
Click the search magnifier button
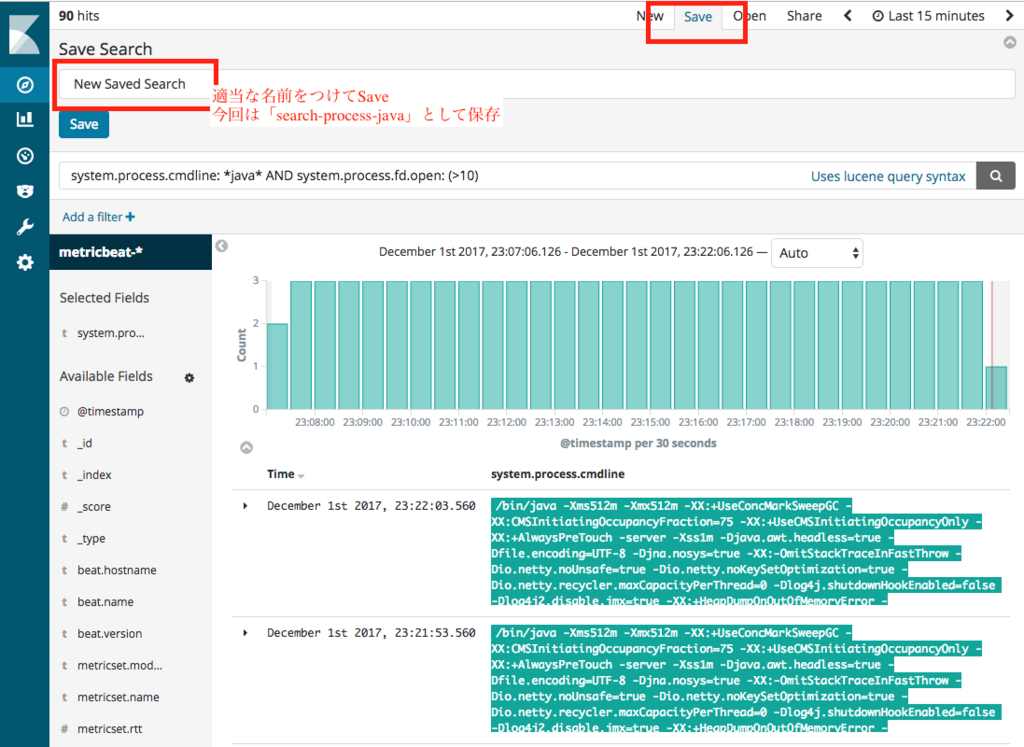pyautogui.click(x=995, y=176)
